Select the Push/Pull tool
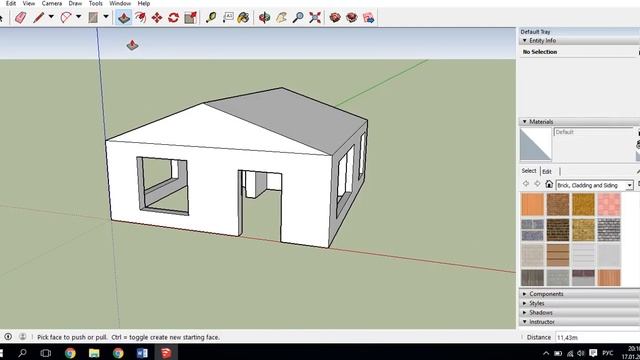 click(124, 18)
